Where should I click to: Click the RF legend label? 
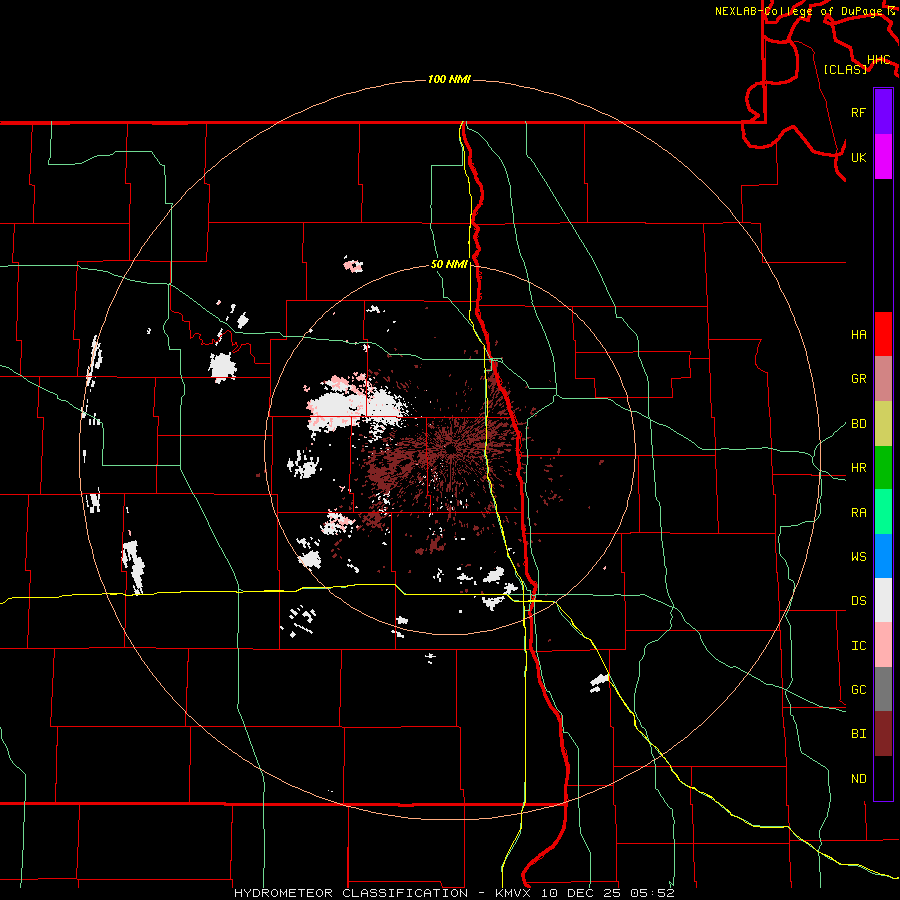(x=858, y=112)
